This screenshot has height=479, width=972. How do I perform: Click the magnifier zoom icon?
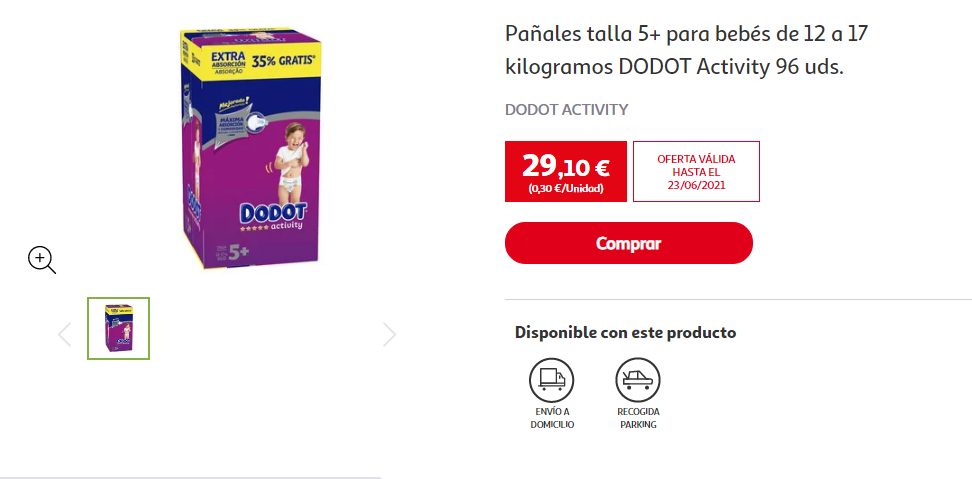[x=42, y=260]
